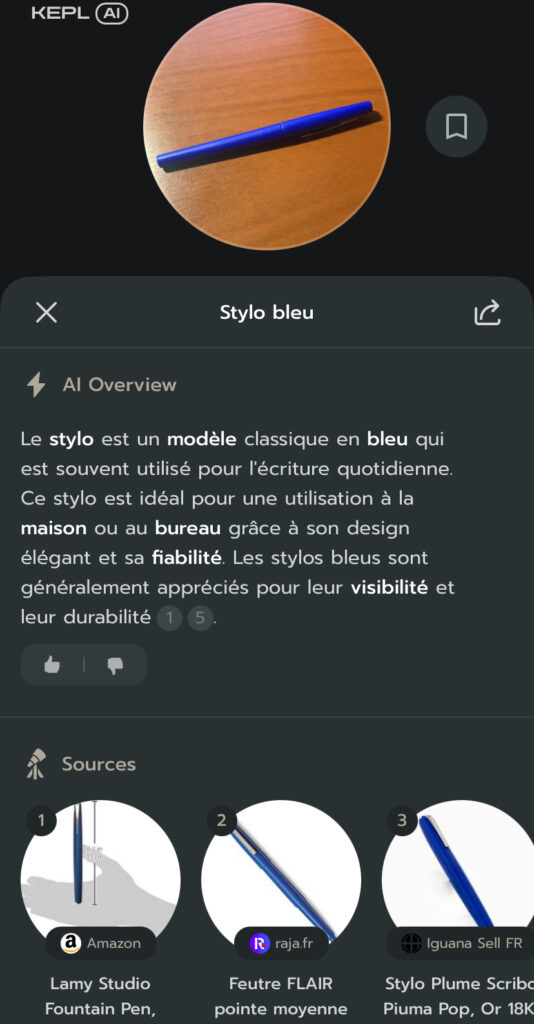Viewport: 534px width, 1024px height.
Task: Open Feutre FLAIR pointe moyenne title
Action: tap(281, 996)
